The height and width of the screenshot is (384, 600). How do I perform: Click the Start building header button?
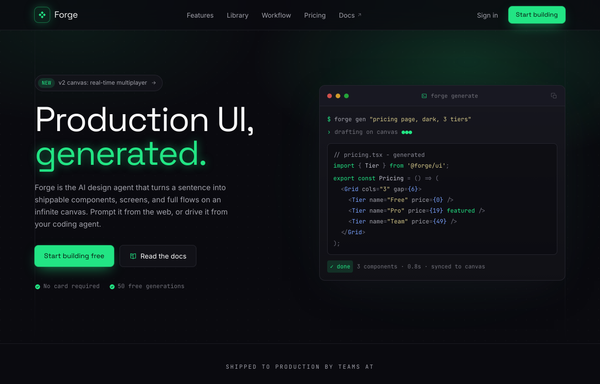click(536, 15)
